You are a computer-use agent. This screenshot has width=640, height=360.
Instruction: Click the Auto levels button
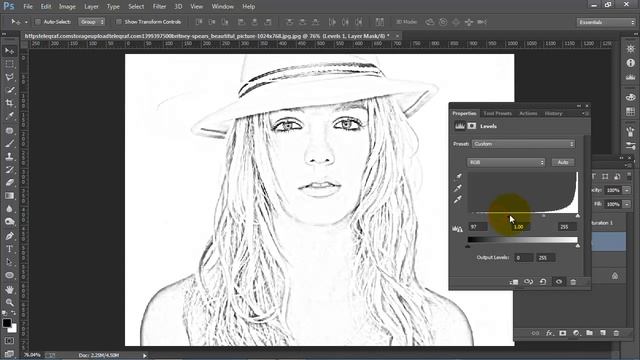[563, 162]
